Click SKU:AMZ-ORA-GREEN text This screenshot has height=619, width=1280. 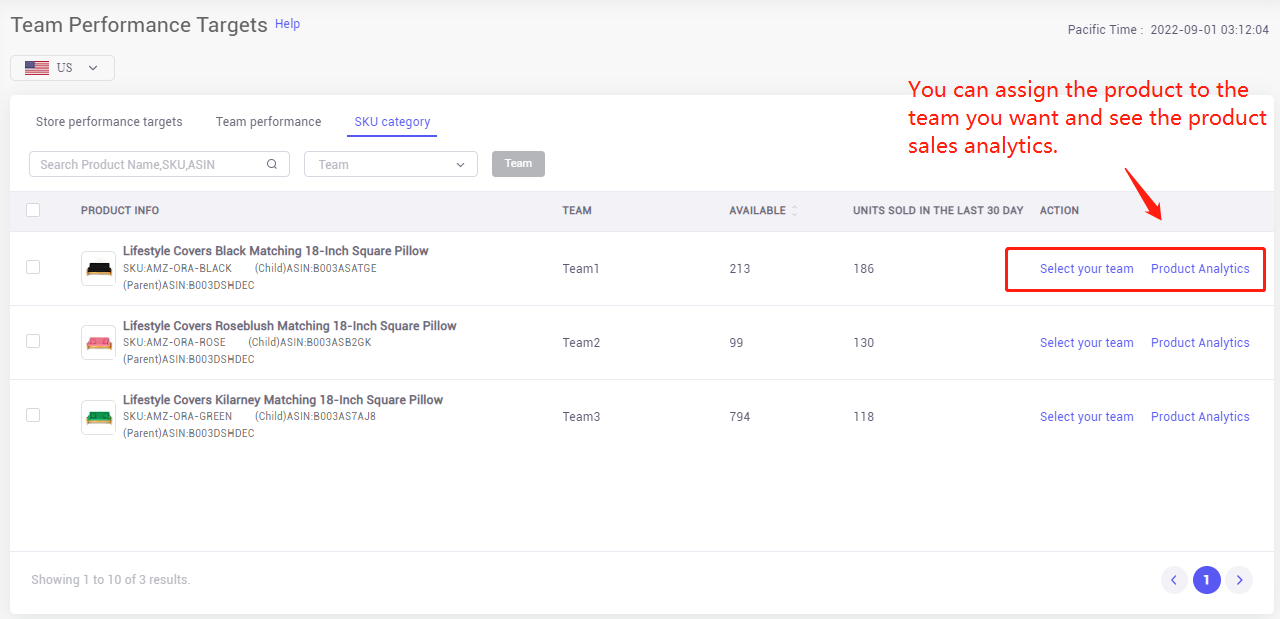coord(177,417)
